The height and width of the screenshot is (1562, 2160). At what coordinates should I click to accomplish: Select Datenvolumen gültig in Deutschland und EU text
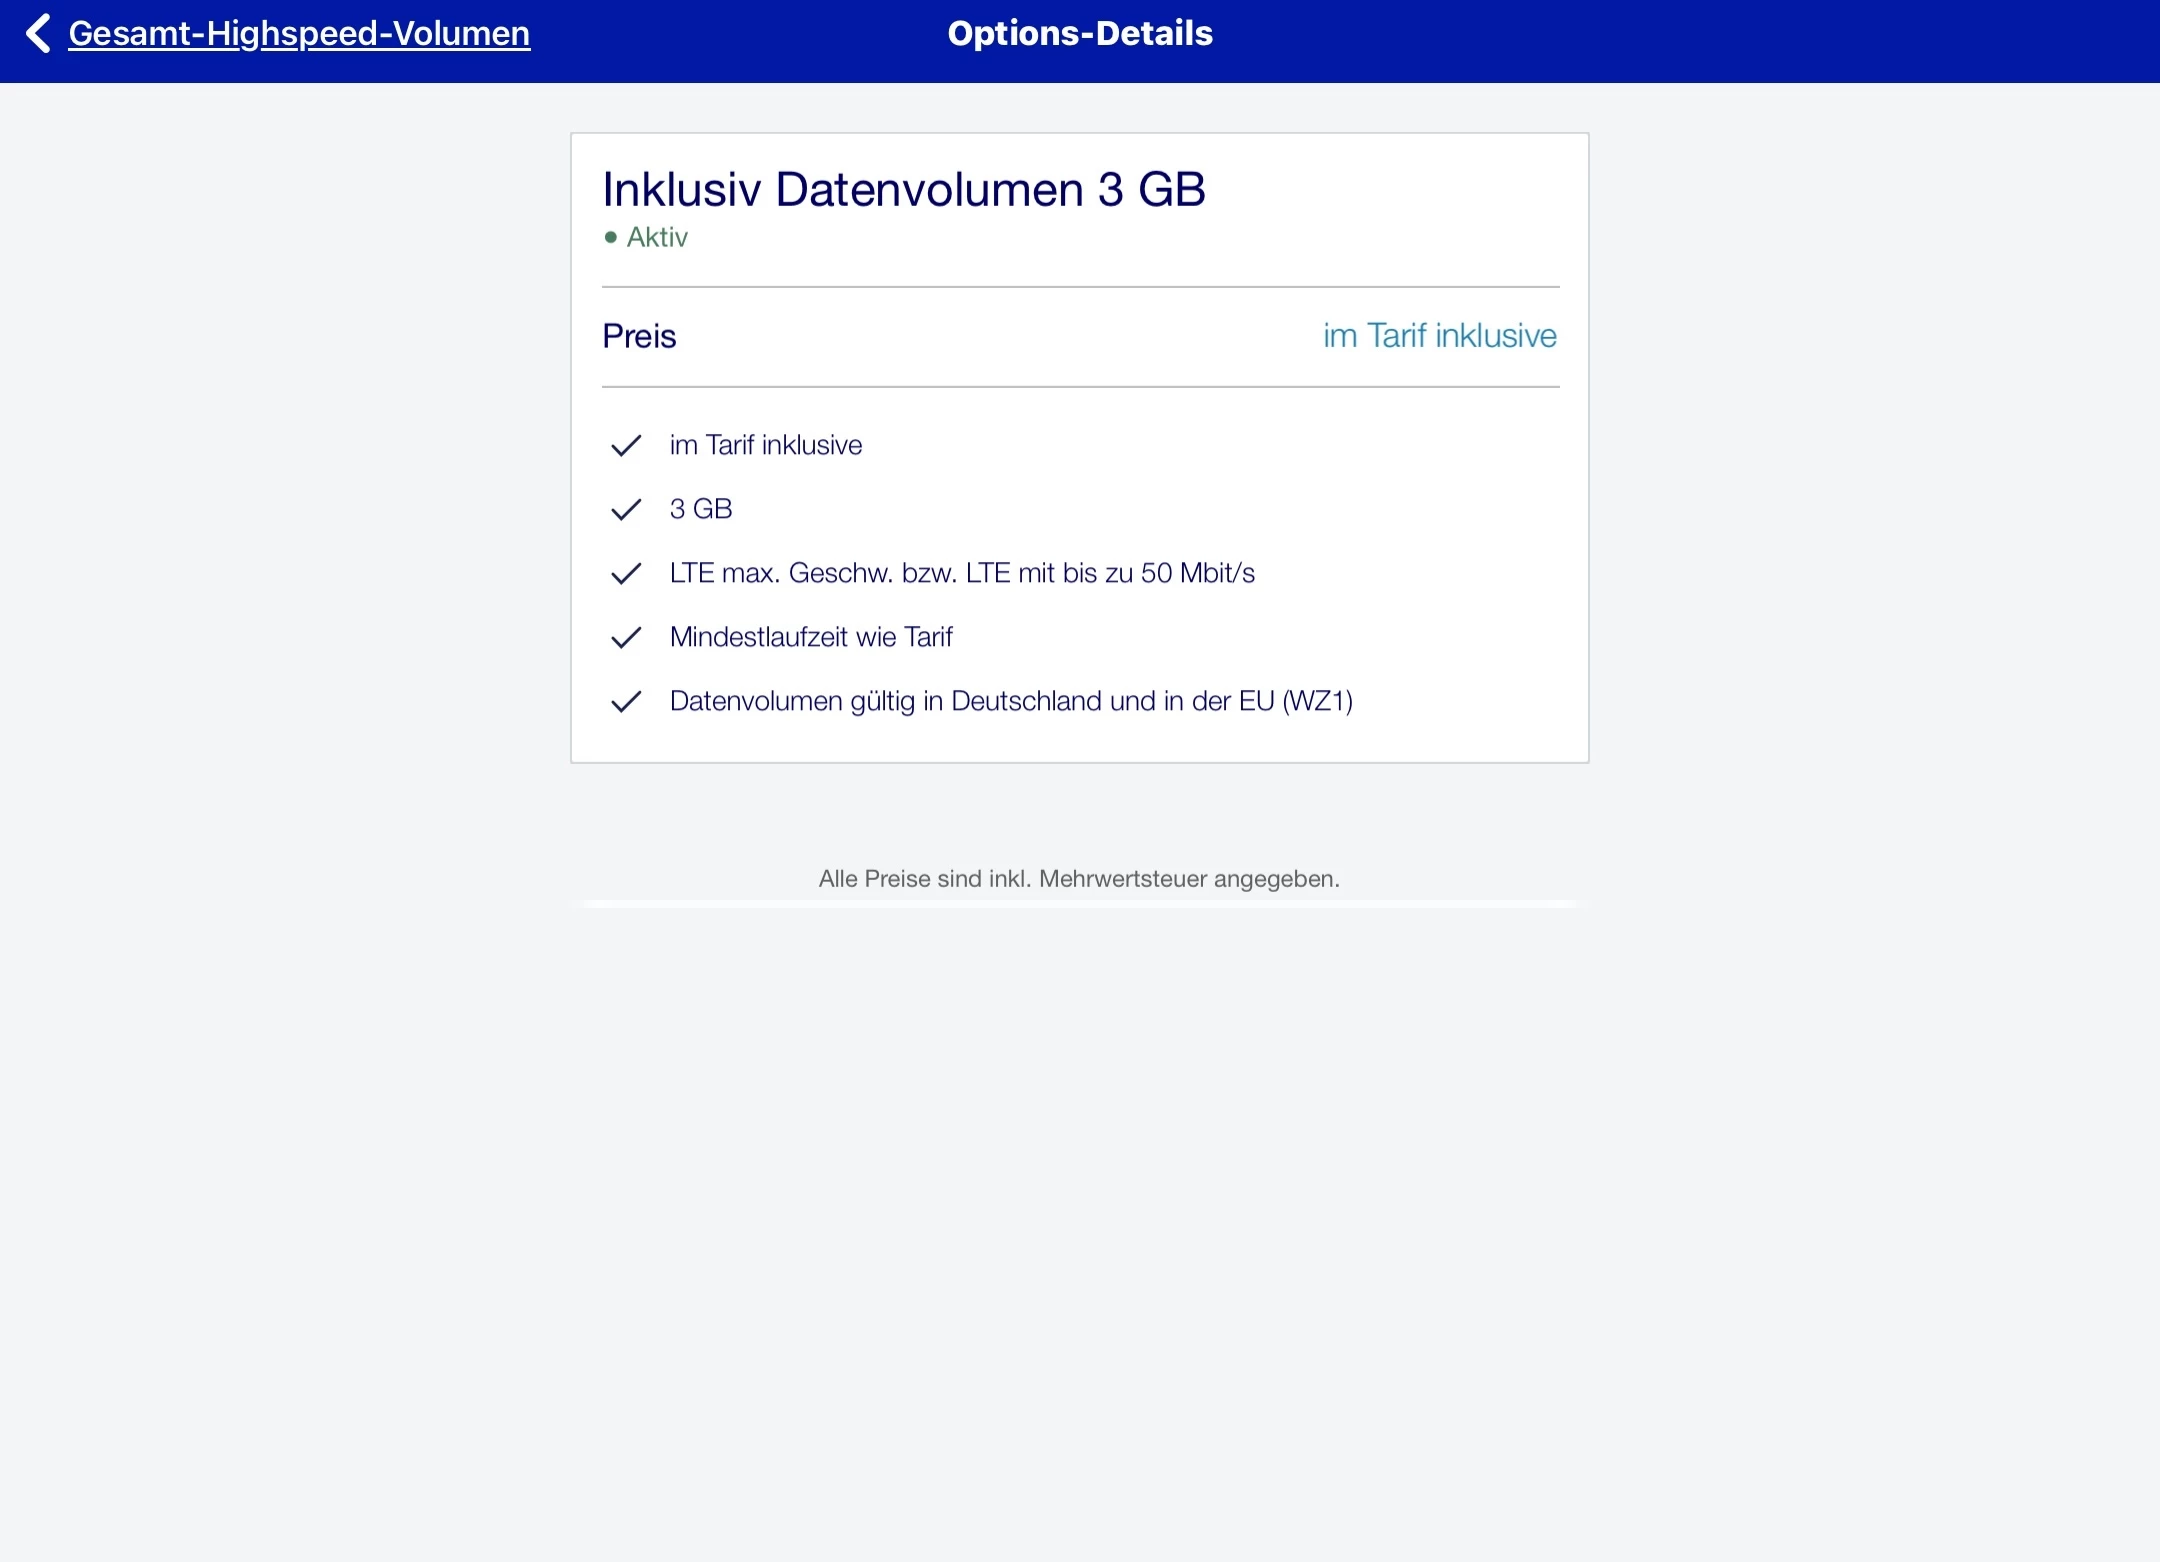(1011, 701)
